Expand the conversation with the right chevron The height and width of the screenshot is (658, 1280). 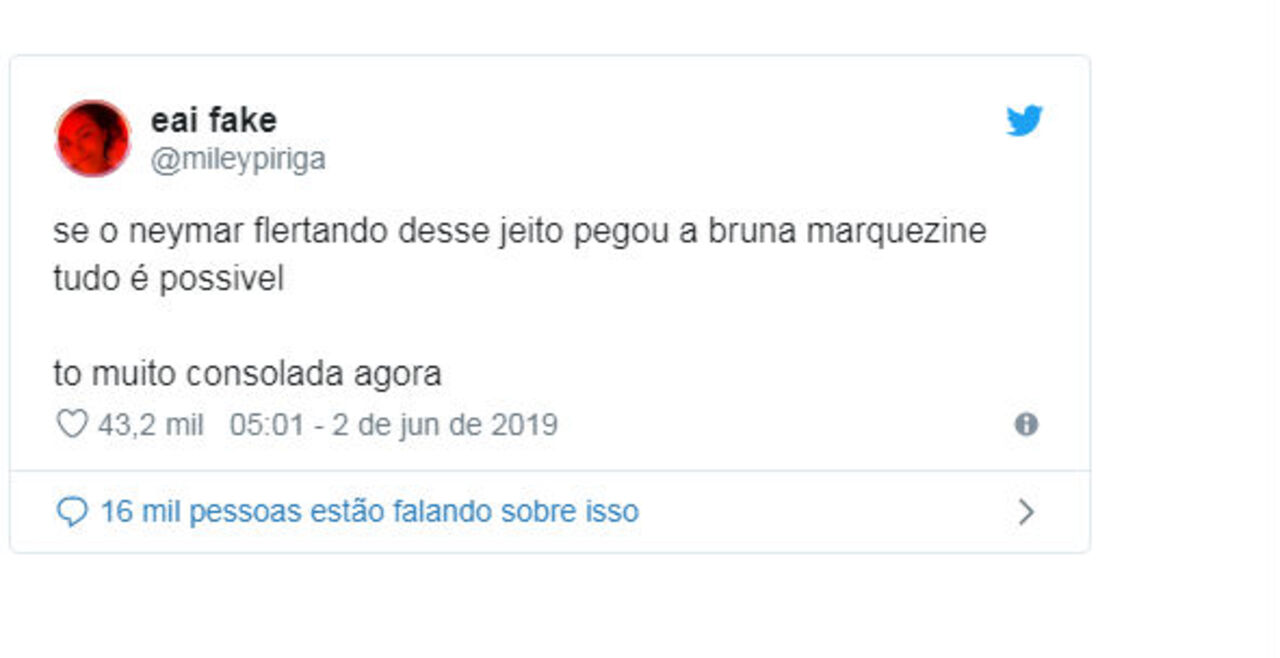1026,513
